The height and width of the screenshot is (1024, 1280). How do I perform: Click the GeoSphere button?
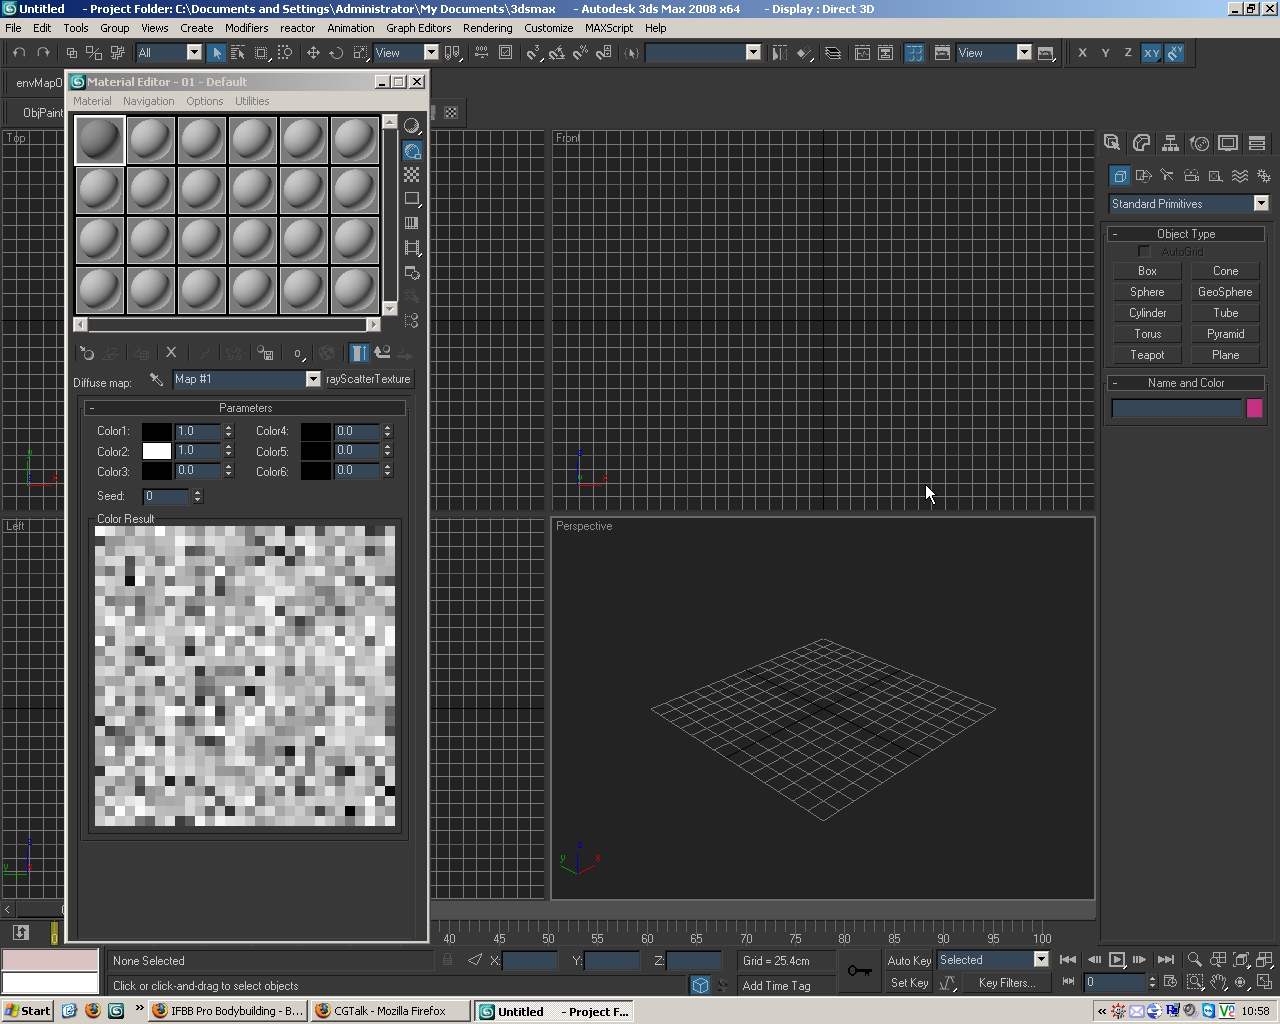pyautogui.click(x=1225, y=292)
